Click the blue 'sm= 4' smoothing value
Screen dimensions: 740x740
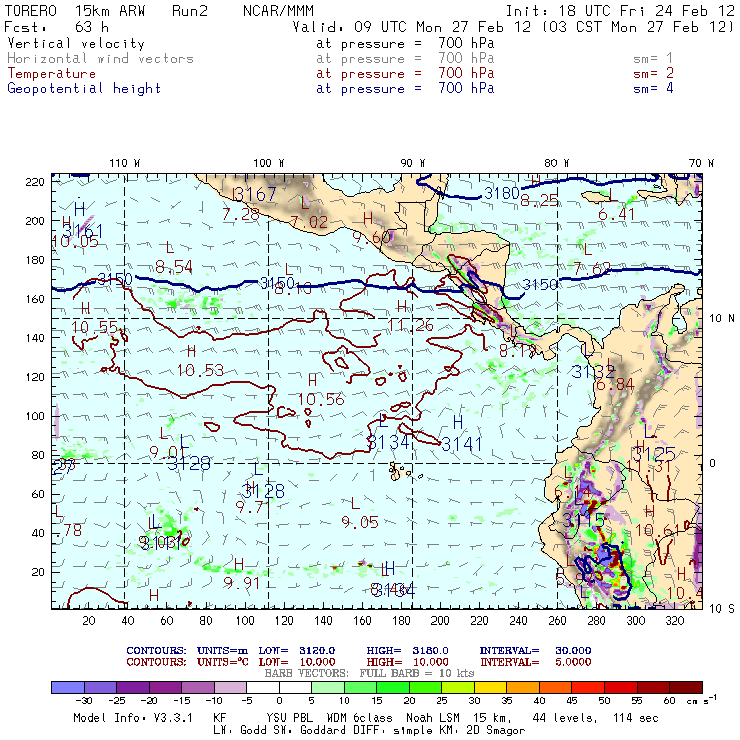[653, 88]
